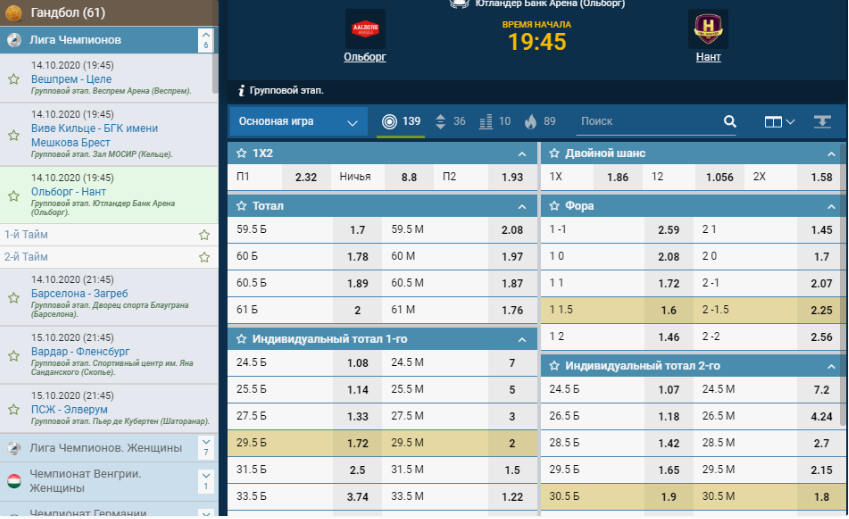This screenshot has height=519, width=849.
Task: Open the 1-й Тайм sub-market
Action: click(x=26, y=234)
